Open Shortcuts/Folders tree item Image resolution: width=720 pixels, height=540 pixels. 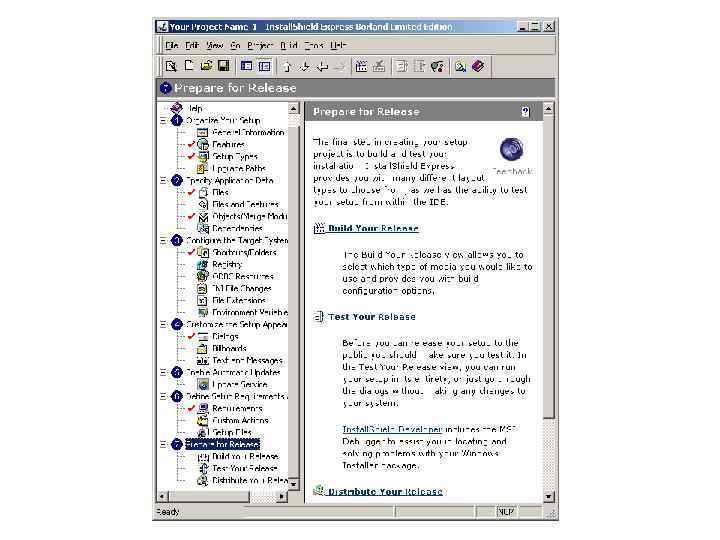point(244,252)
